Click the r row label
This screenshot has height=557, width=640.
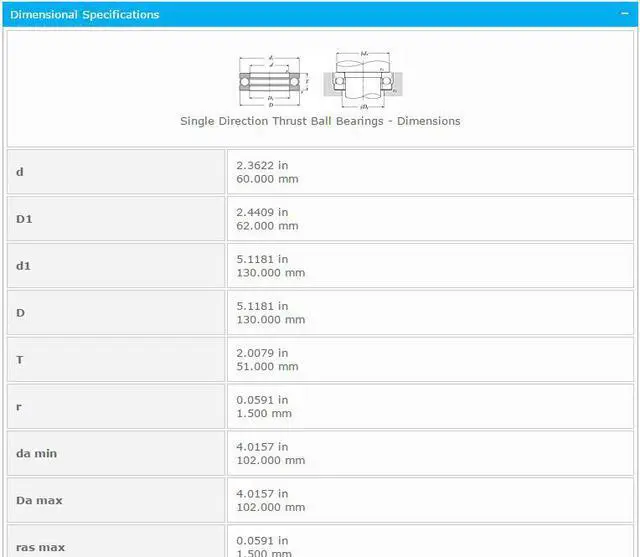[19, 406]
